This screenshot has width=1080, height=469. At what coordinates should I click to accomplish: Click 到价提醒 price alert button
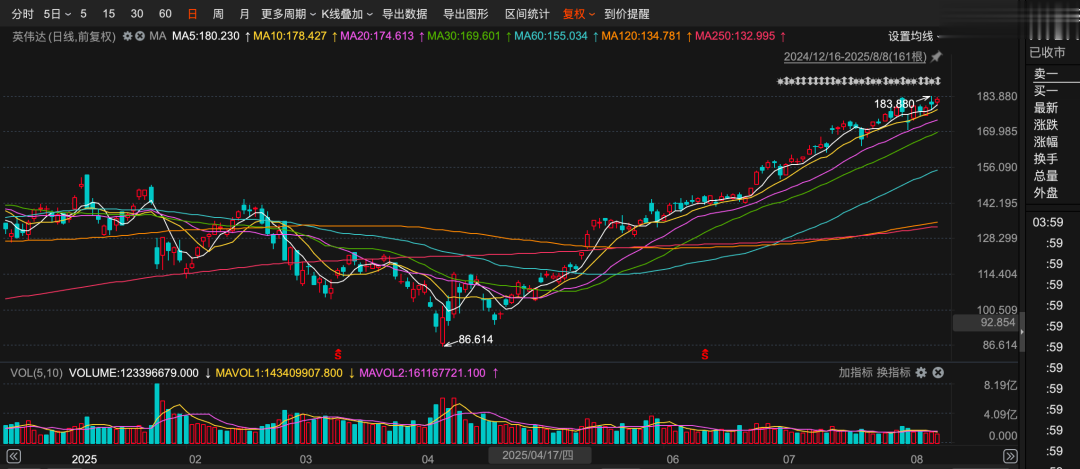(x=626, y=14)
